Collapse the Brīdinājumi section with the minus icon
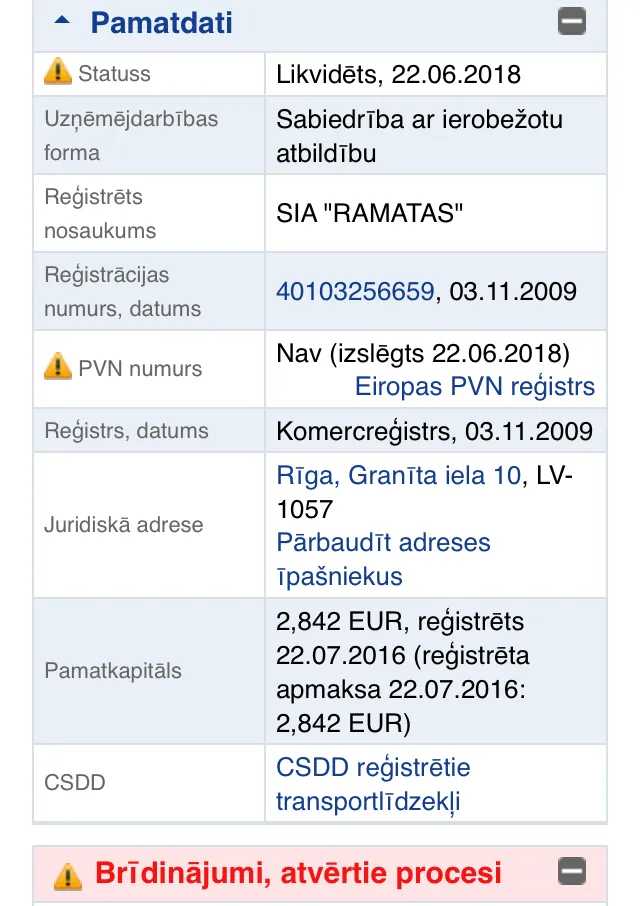This screenshot has width=640, height=906. point(572,871)
